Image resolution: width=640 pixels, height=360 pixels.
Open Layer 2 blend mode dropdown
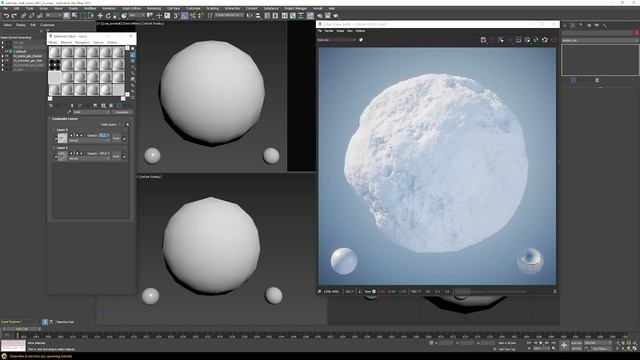coord(89,141)
